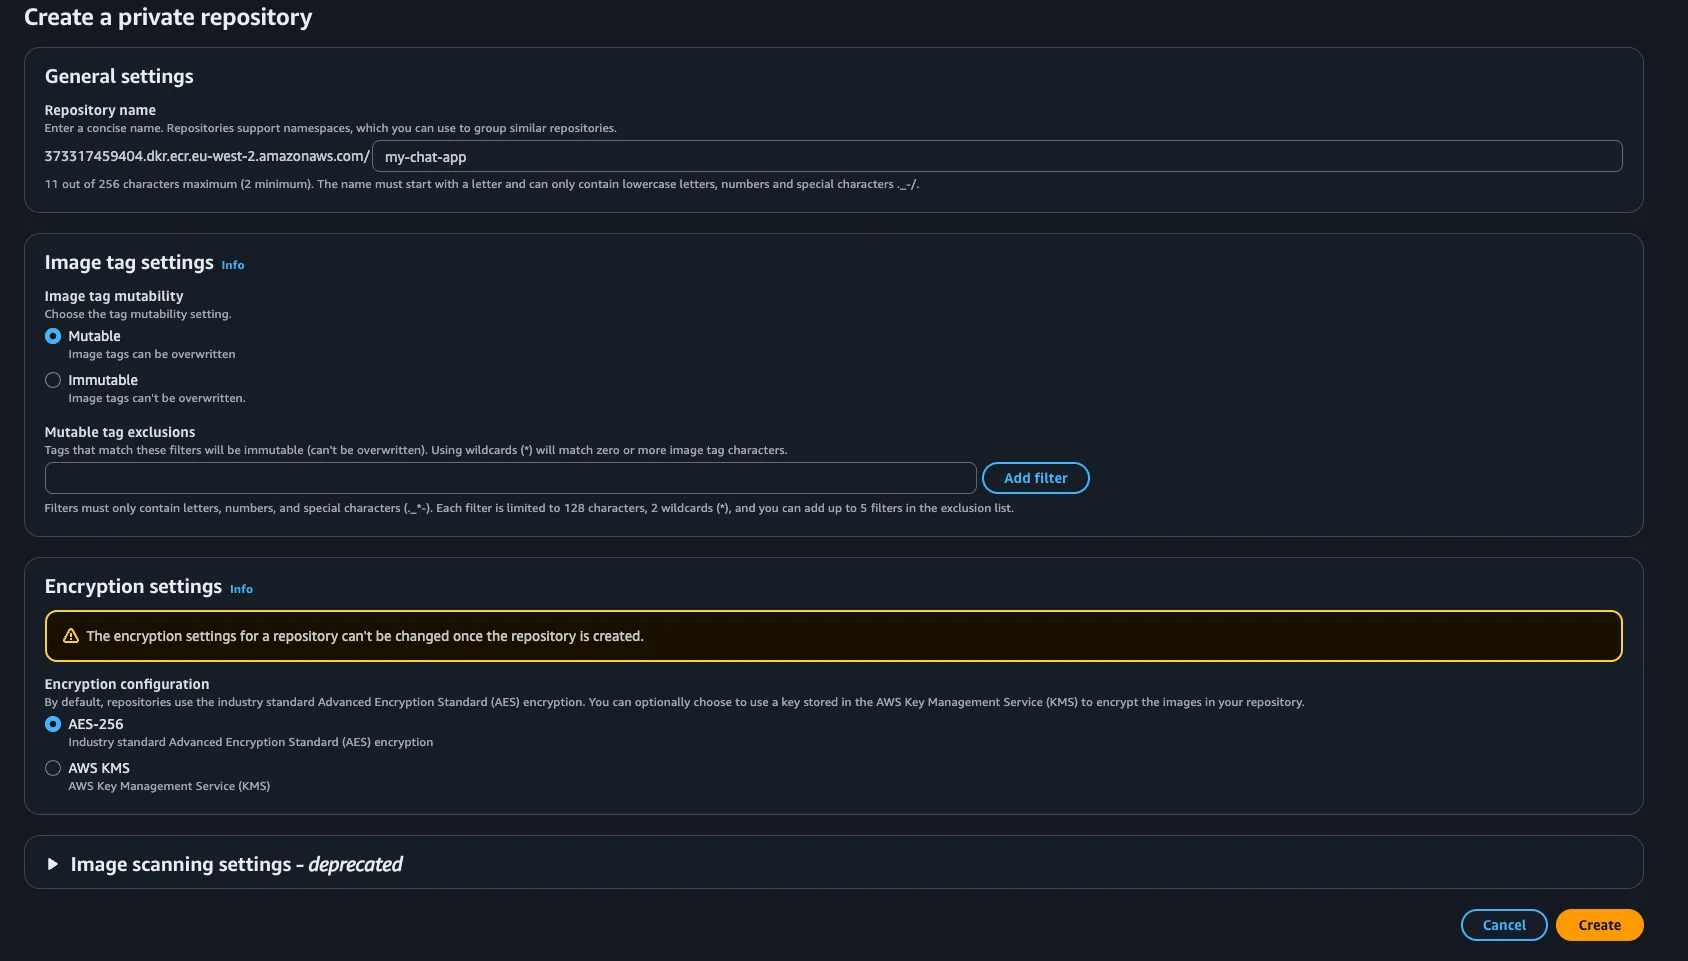Choose AES-256 encryption
The width and height of the screenshot is (1688, 961).
(53, 724)
